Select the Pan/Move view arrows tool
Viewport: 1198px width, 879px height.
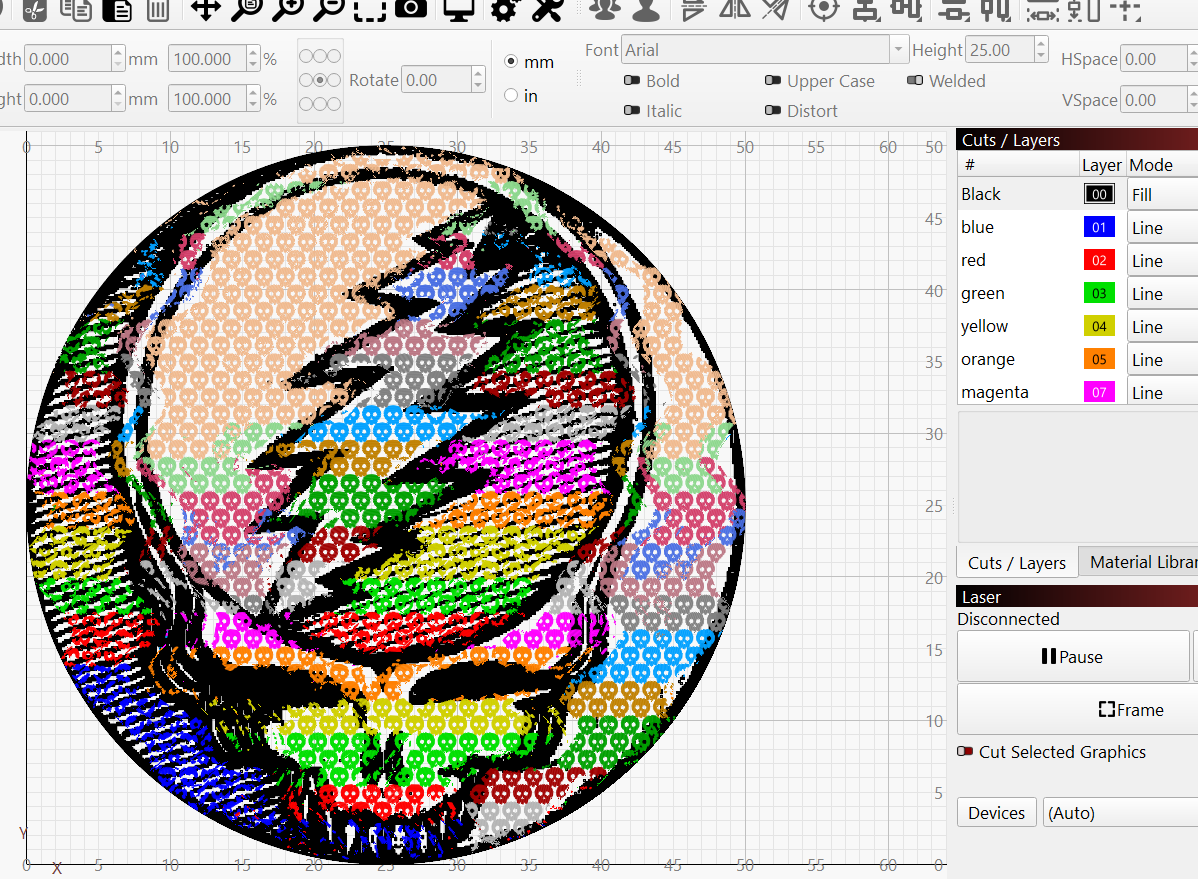coord(206,10)
